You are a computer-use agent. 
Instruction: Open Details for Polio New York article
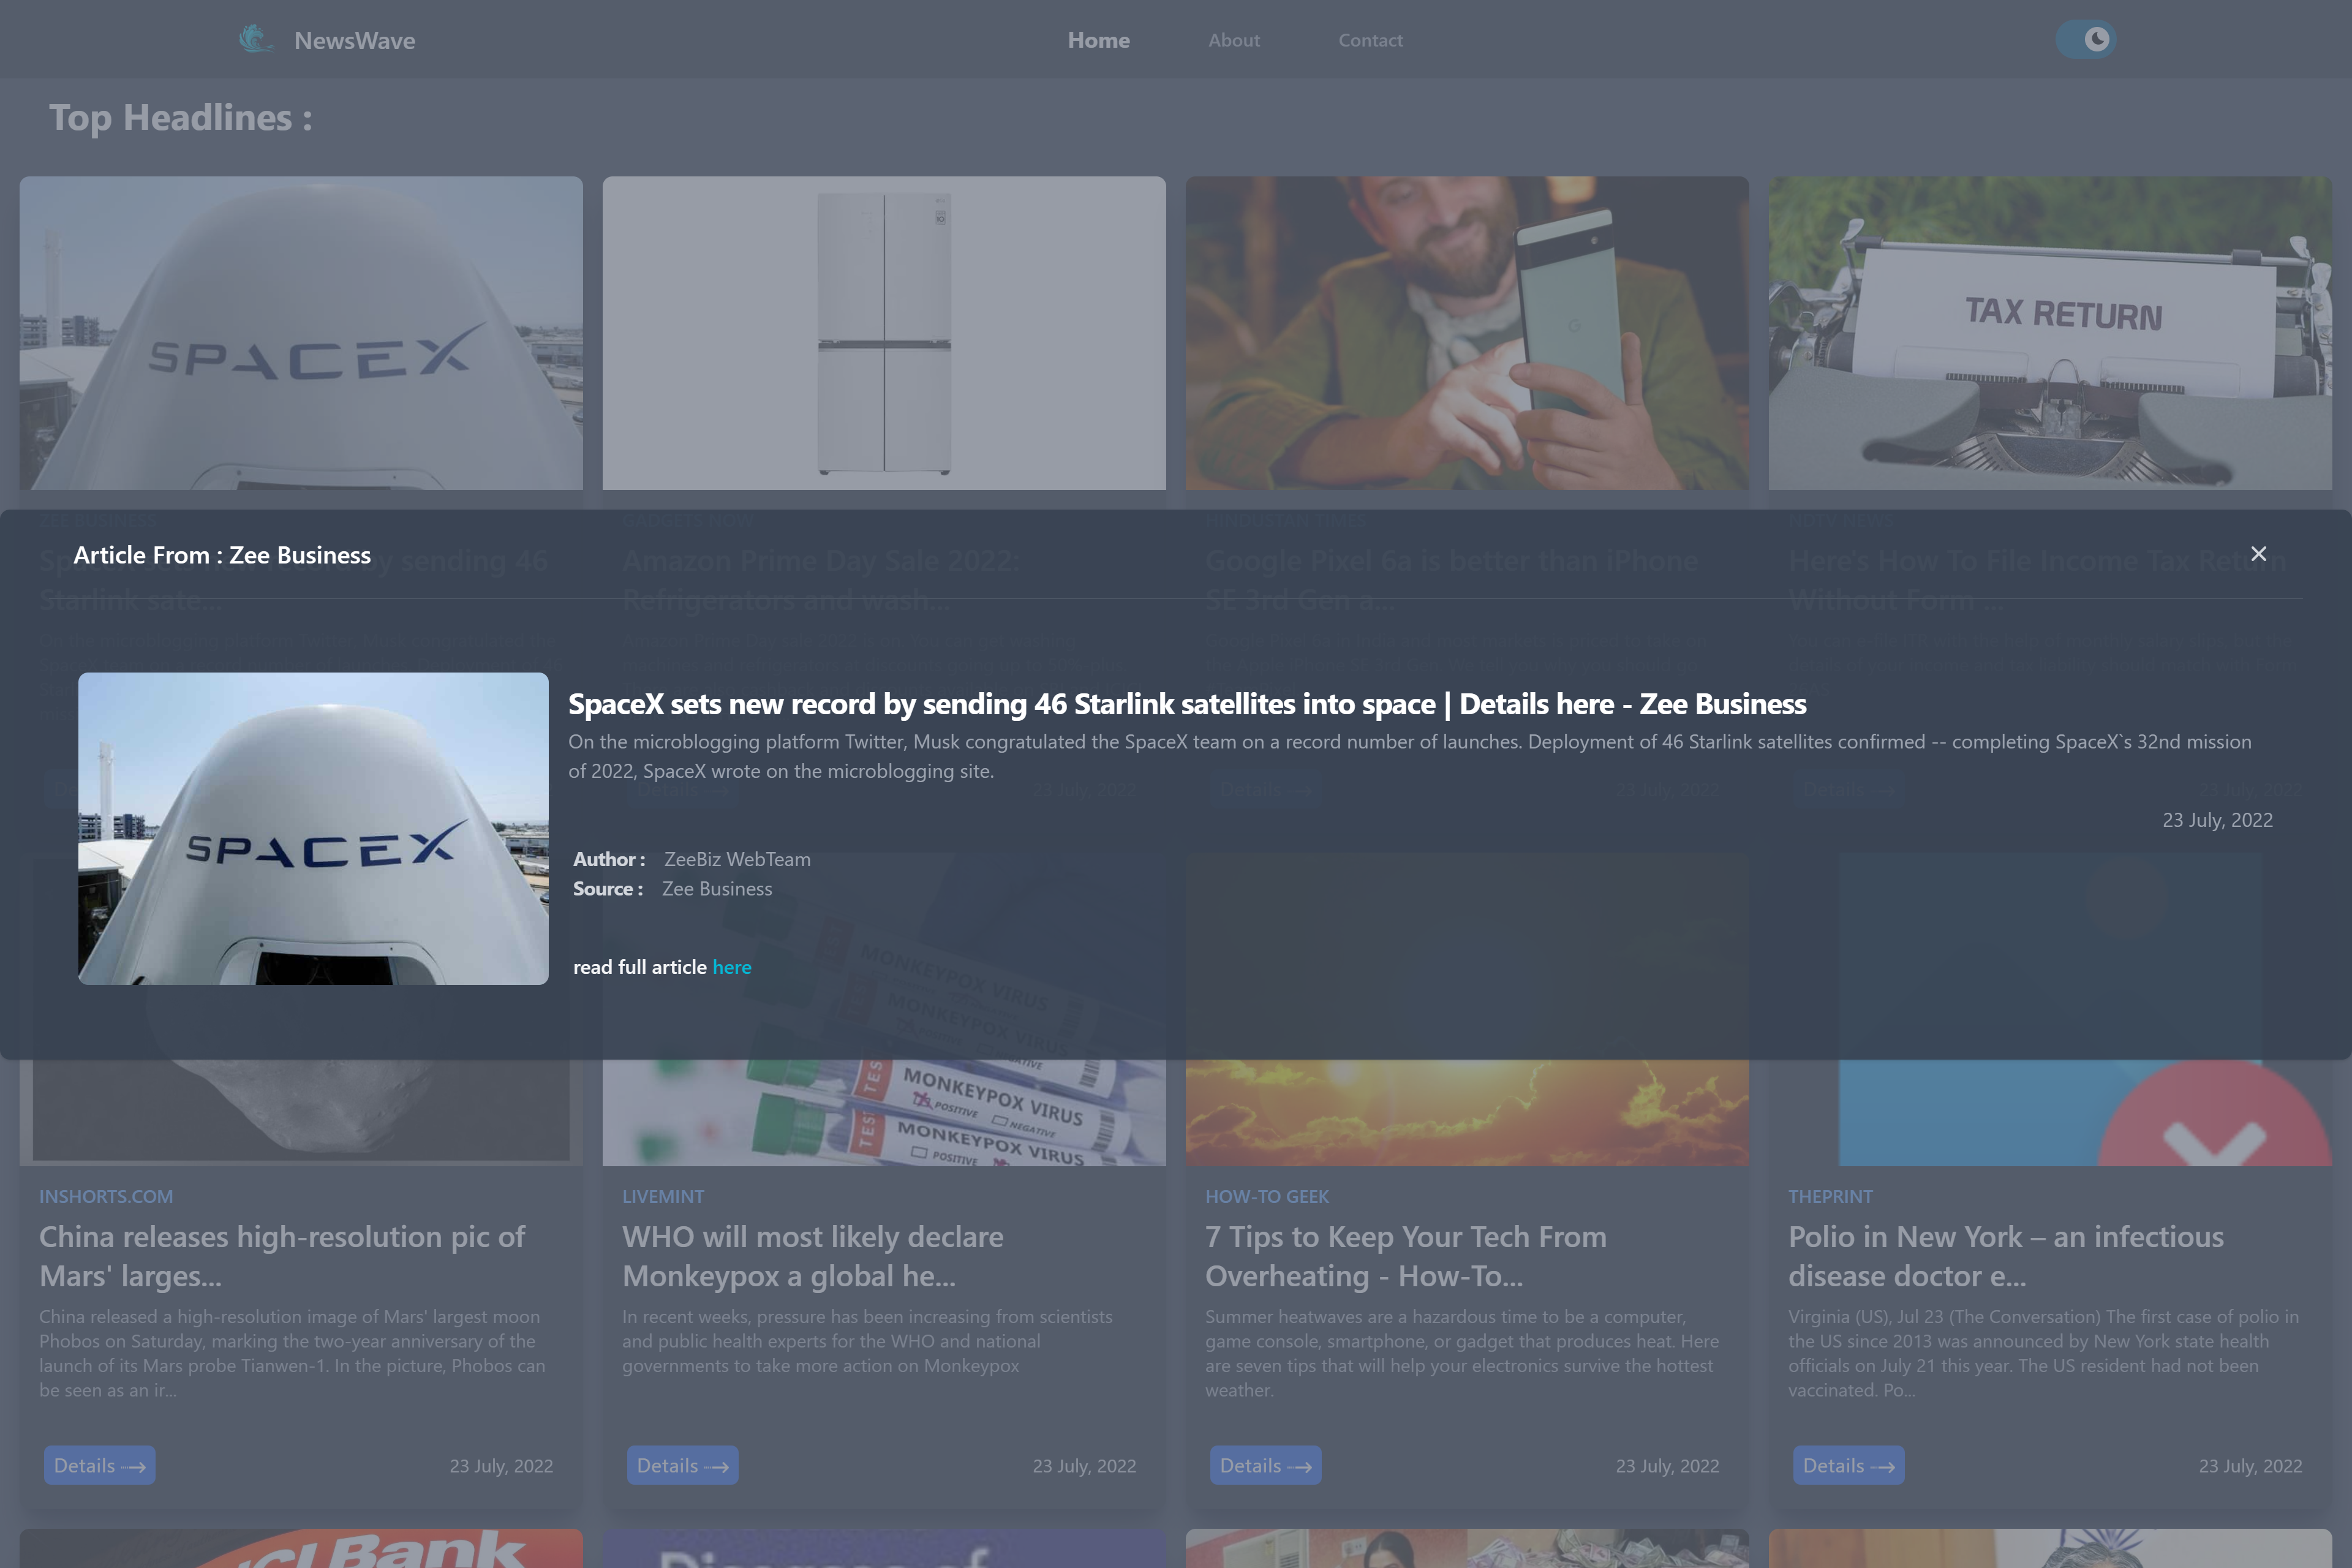(x=1848, y=1465)
